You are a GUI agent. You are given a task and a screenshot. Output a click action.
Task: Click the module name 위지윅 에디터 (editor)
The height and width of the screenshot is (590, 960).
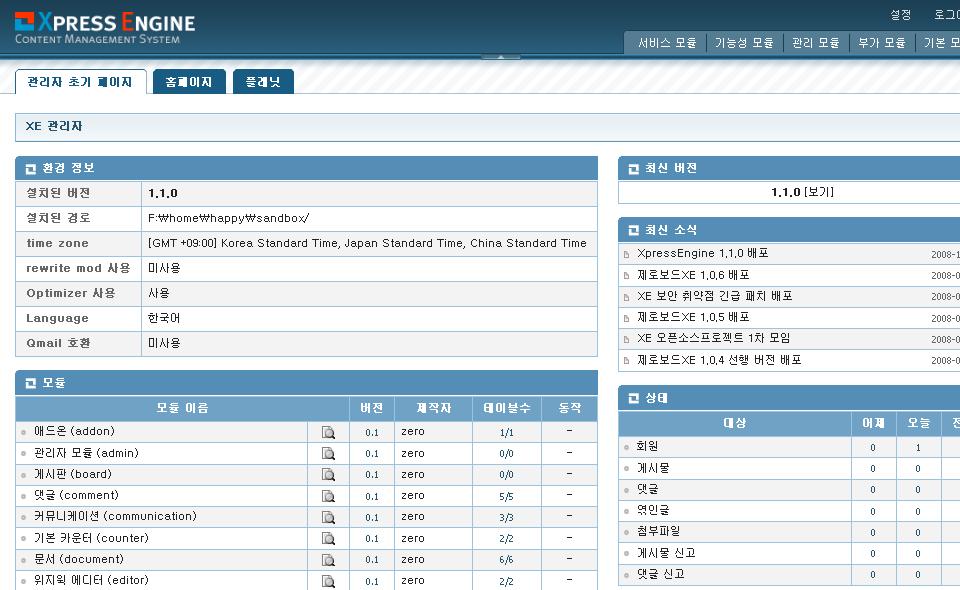point(91,580)
